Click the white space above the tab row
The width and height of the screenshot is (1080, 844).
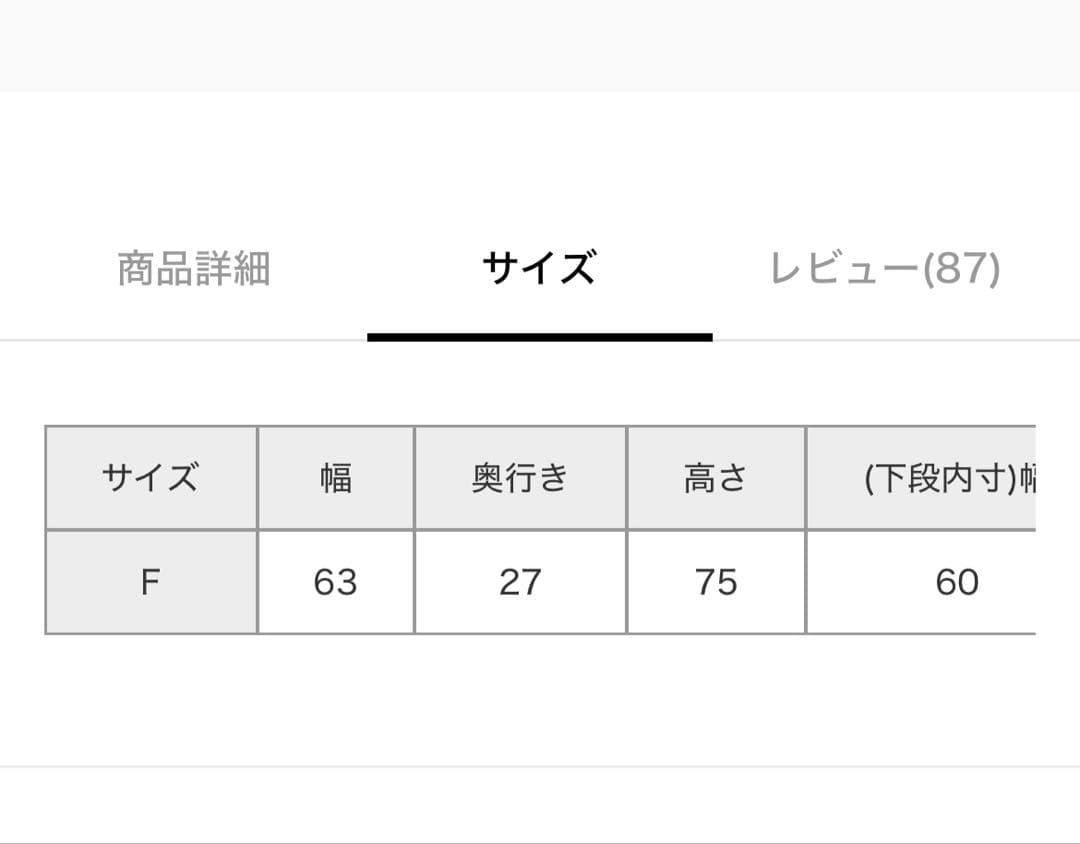[540, 160]
